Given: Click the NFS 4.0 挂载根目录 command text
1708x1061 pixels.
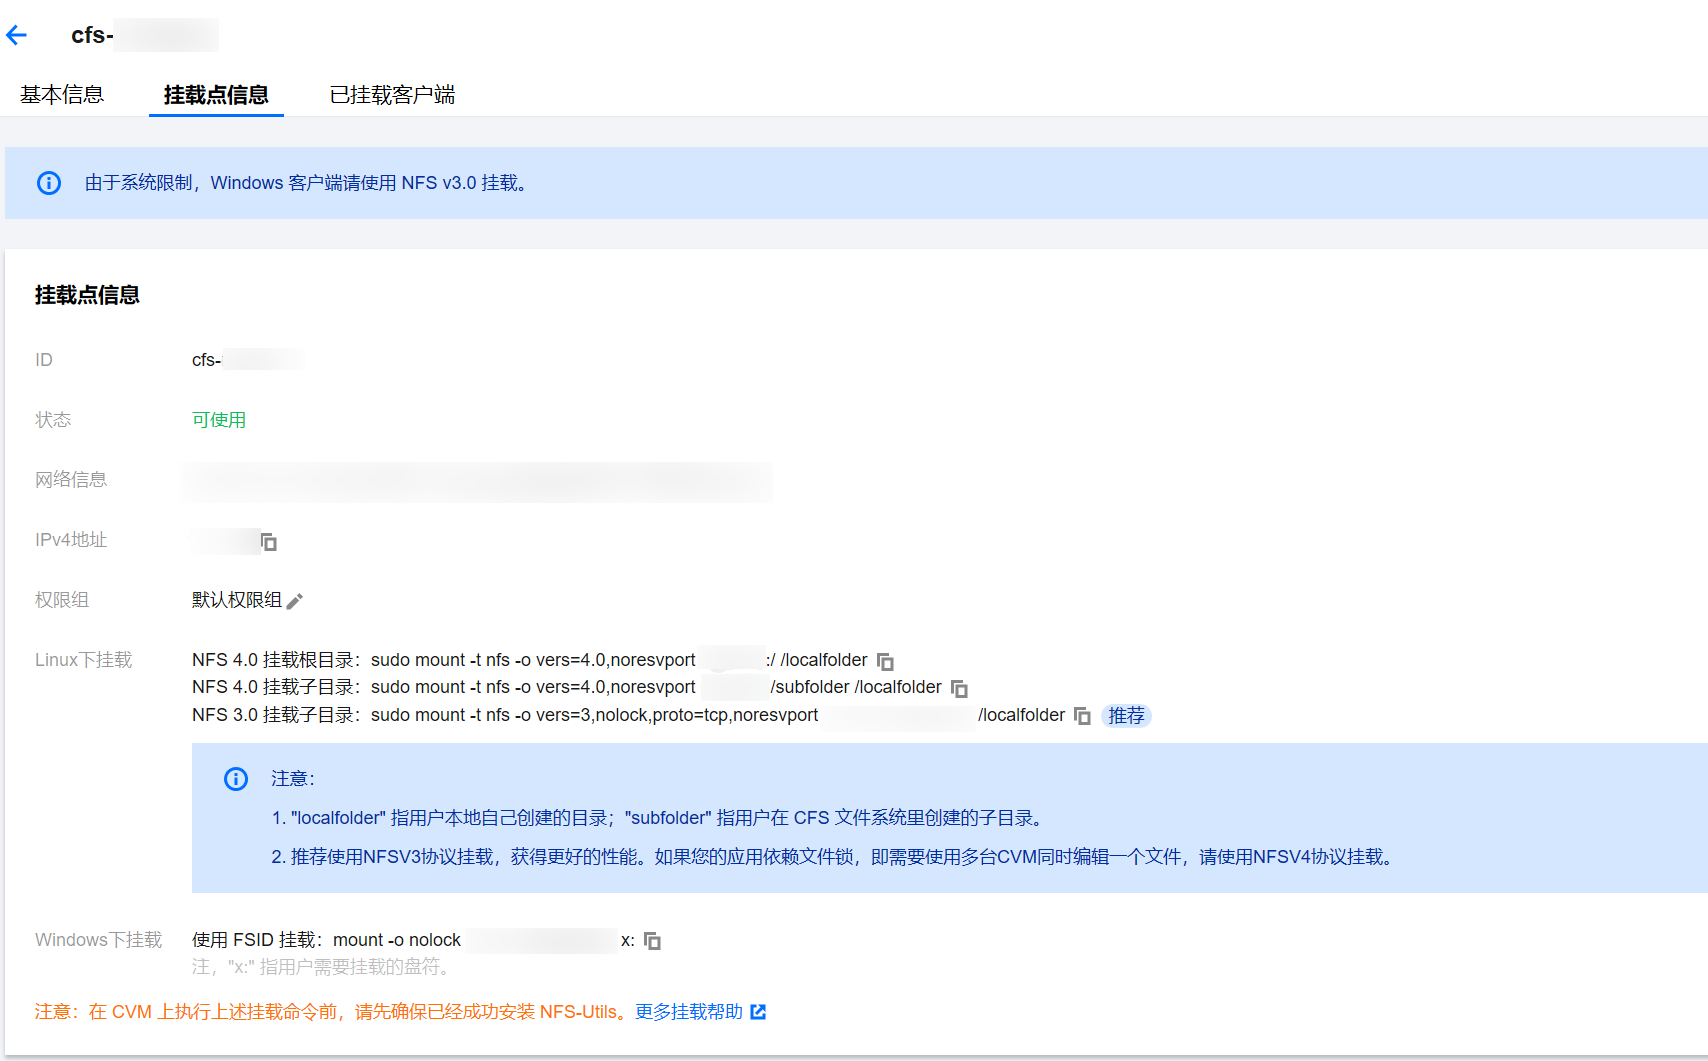Looking at the screenshot, I should pos(530,660).
